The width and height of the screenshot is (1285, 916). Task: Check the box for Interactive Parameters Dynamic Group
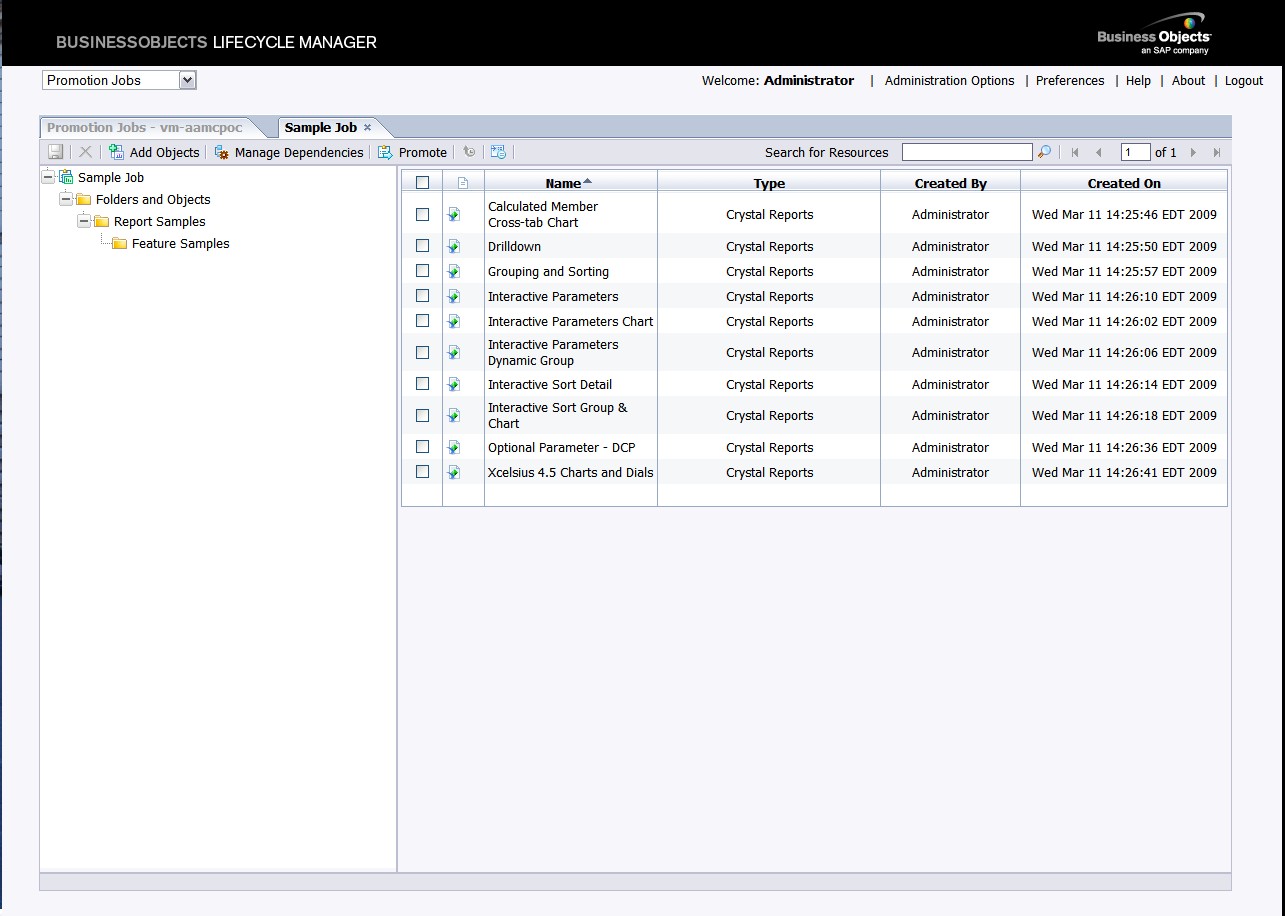pyautogui.click(x=422, y=352)
